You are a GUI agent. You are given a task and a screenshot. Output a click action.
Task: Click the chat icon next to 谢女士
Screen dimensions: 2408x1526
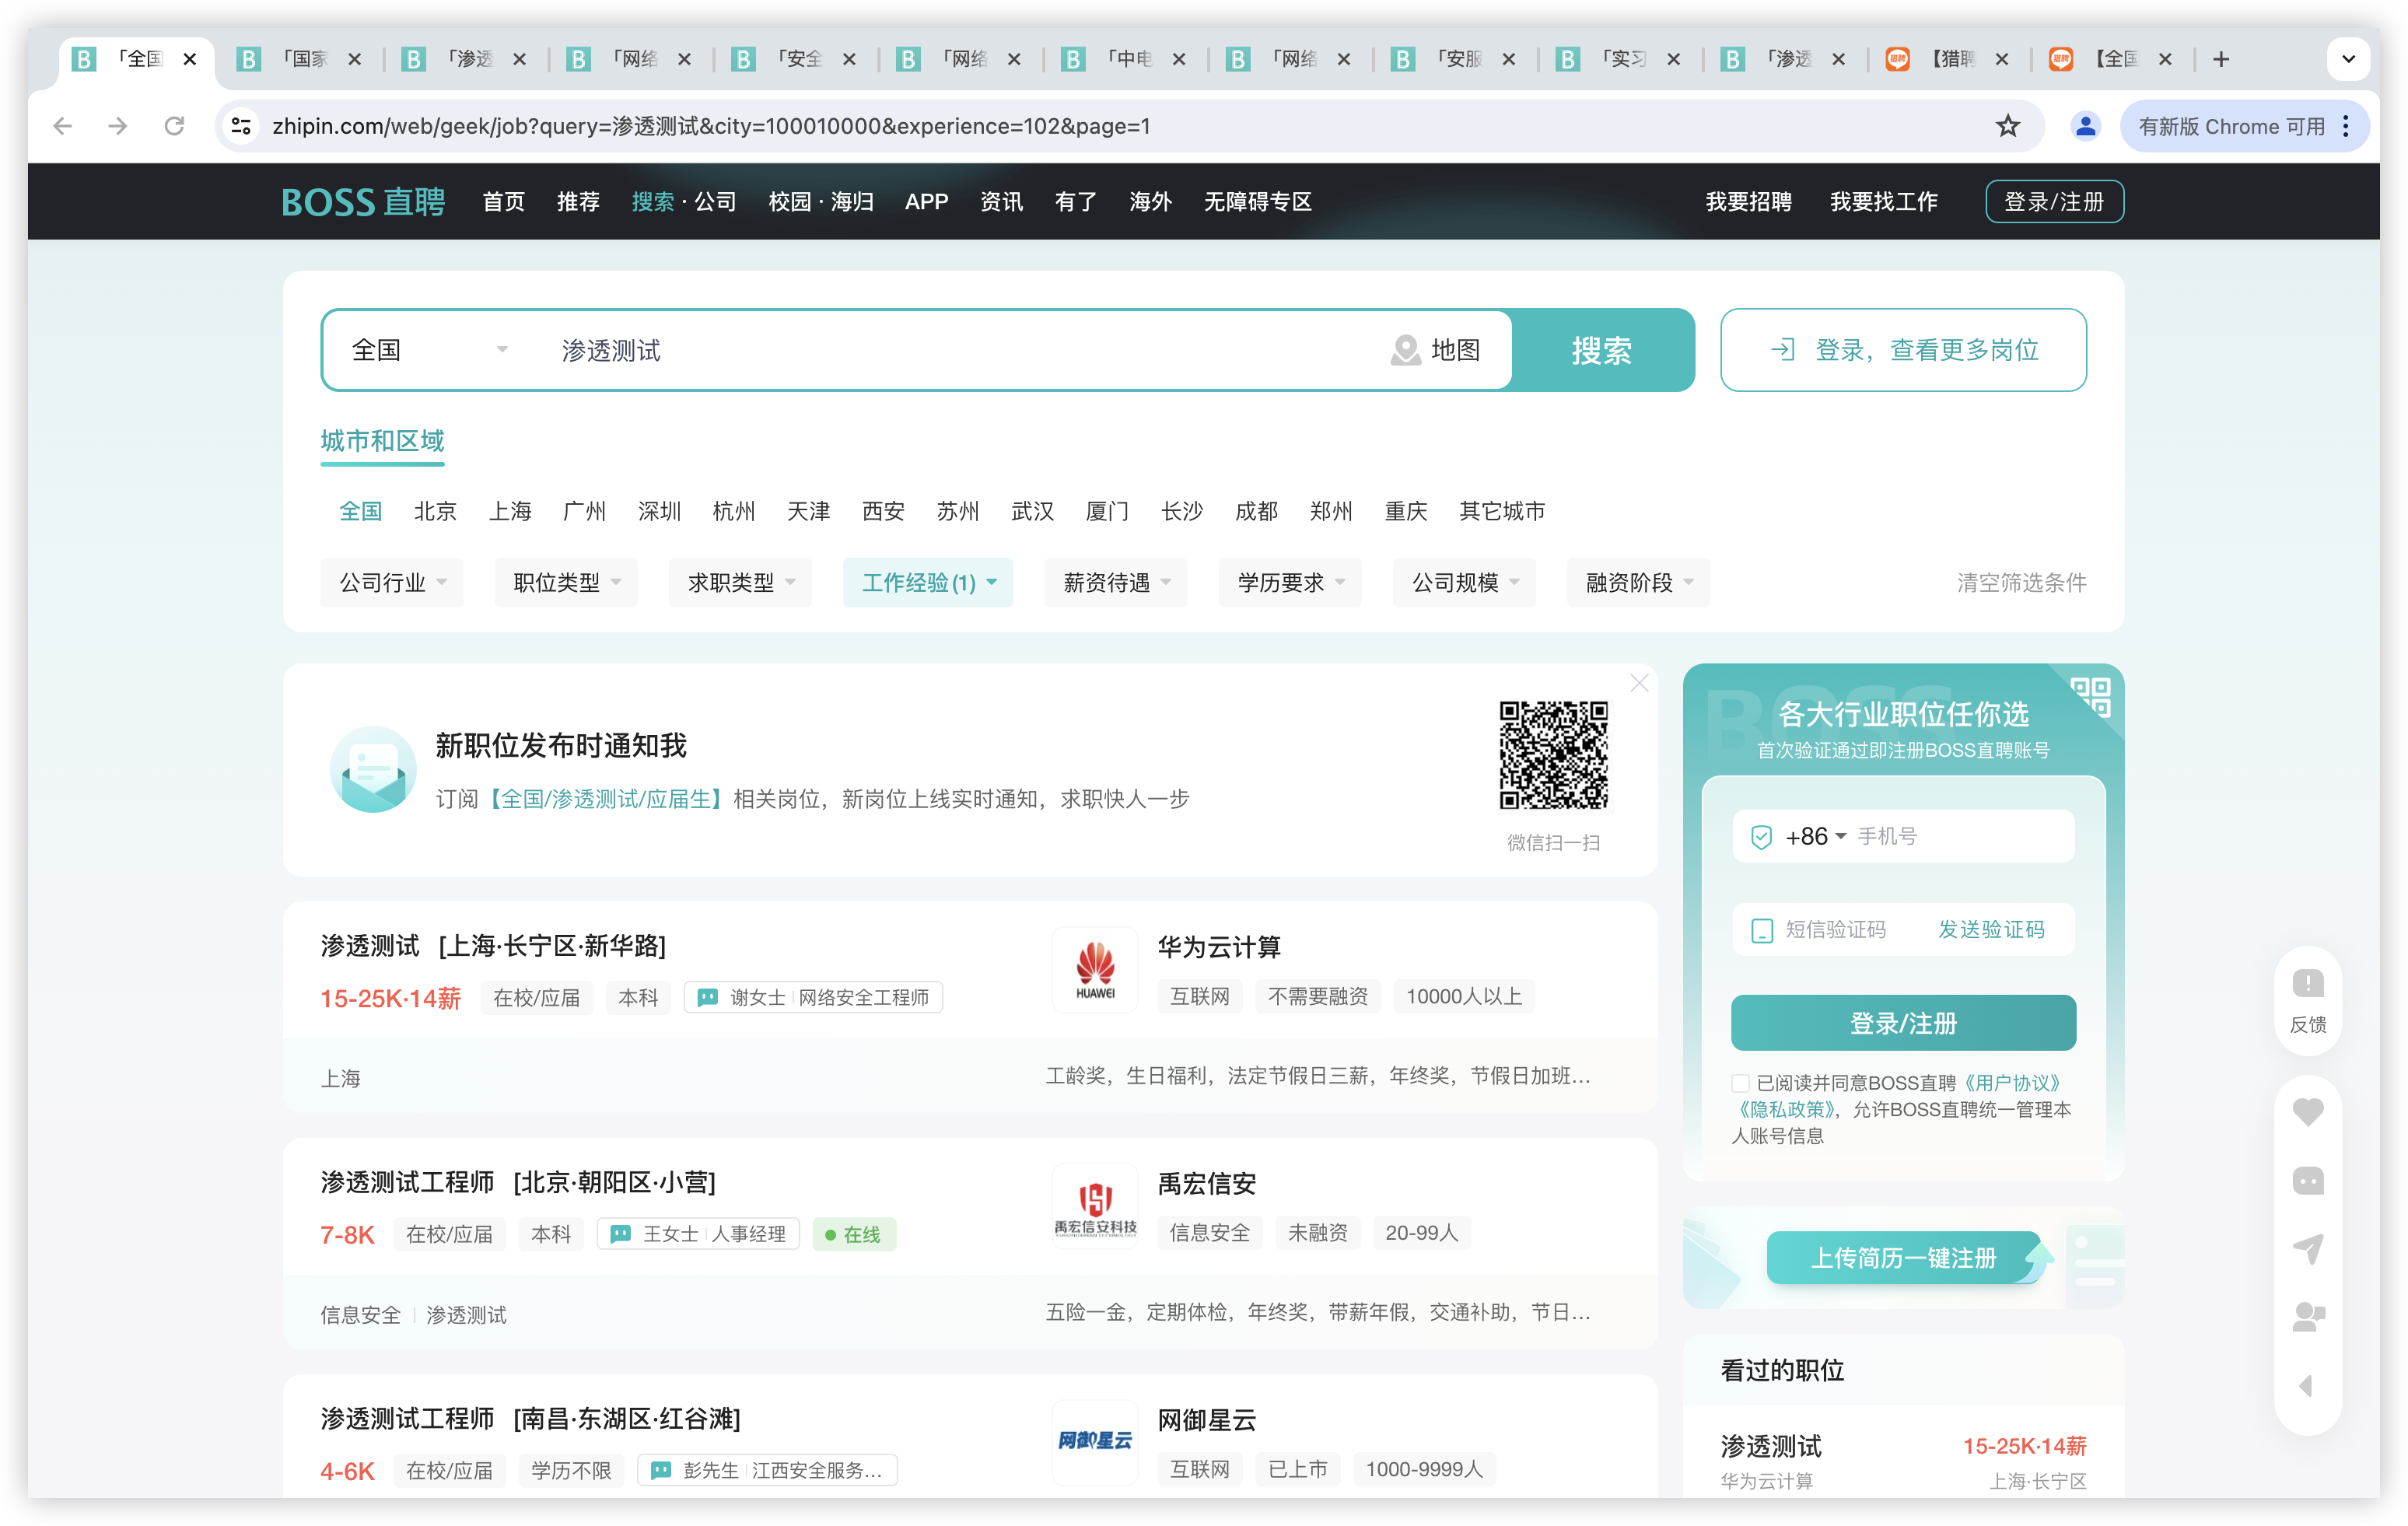point(707,997)
